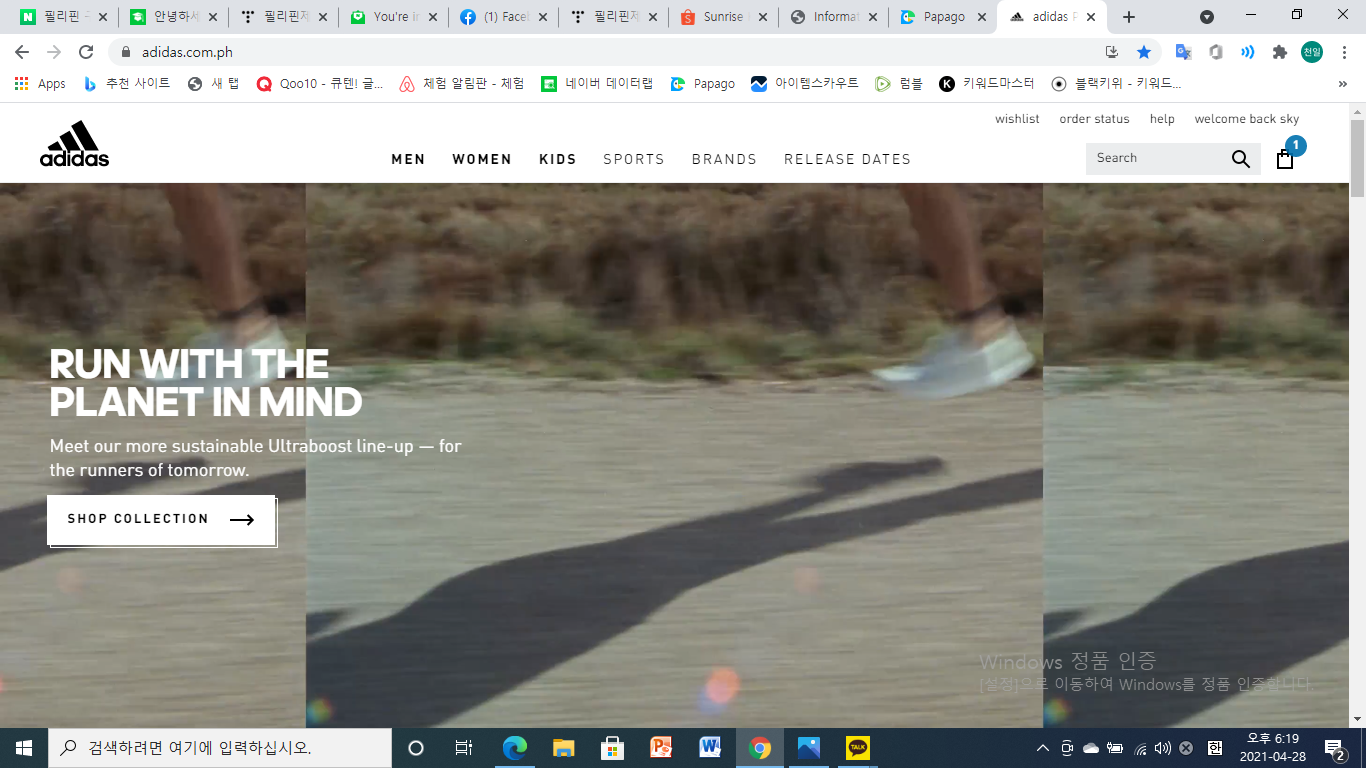1366x768 pixels.
Task: Open the tab search dropdown in Chrome
Action: click(1207, 17)
